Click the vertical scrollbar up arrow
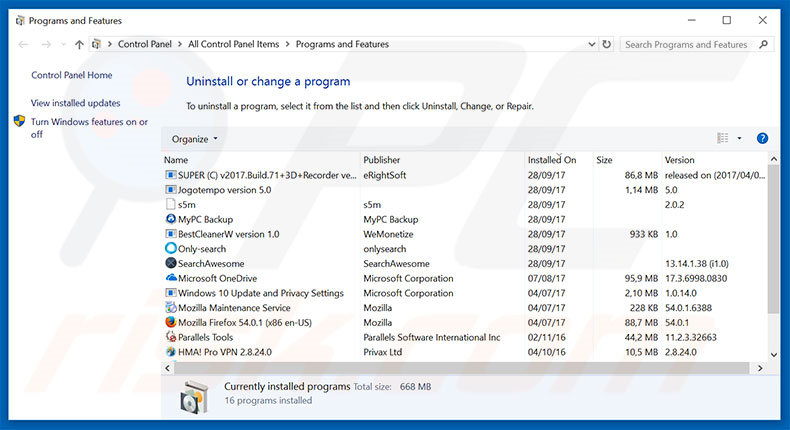This screenshot has width=790, height=430. tap(774, 159)
